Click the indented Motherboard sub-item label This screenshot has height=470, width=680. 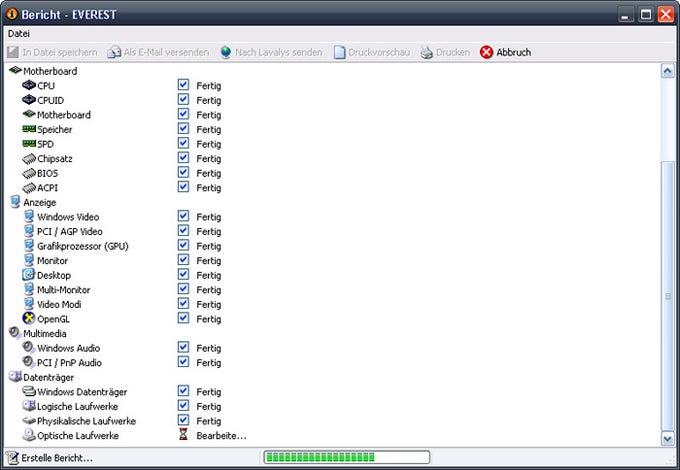(x=64, y=115)
